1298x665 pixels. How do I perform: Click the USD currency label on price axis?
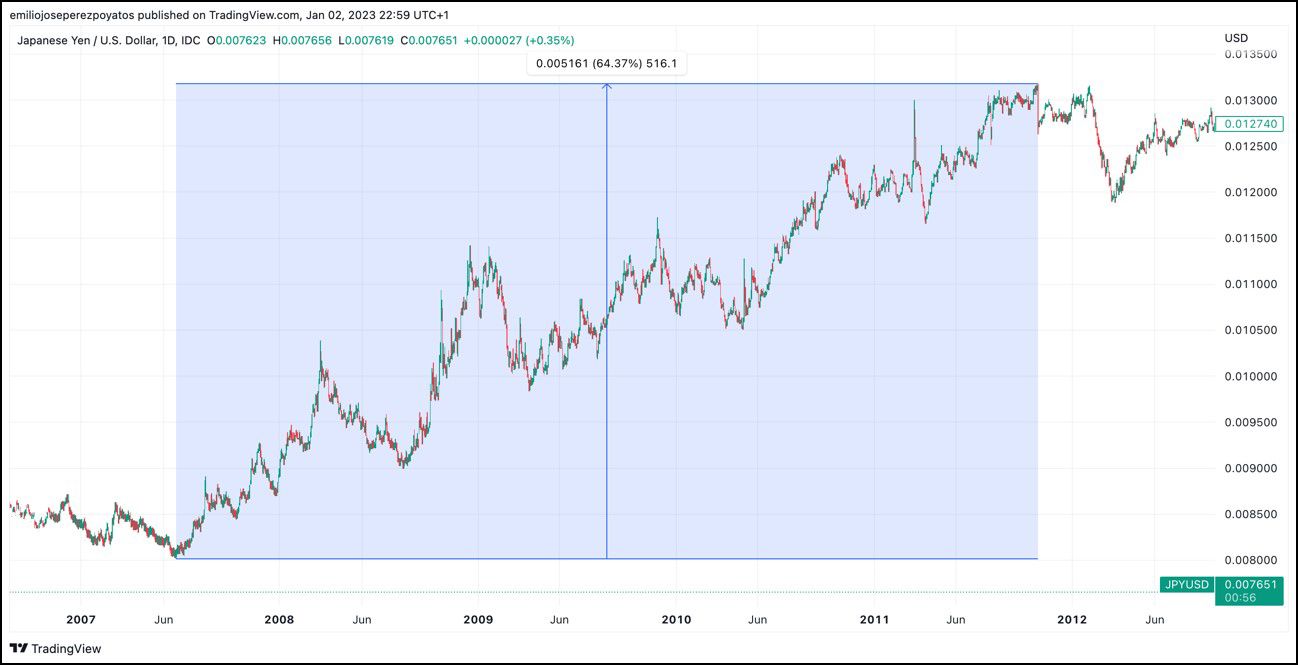[1236, 38]
